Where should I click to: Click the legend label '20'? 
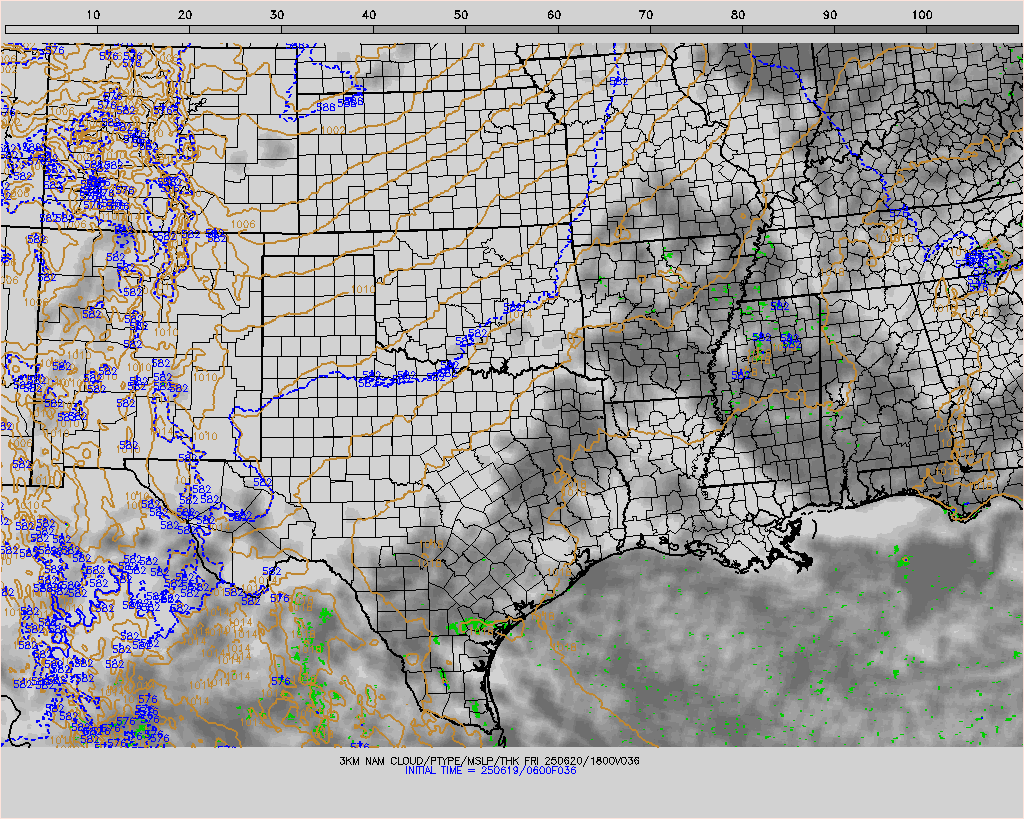[185, 15]
